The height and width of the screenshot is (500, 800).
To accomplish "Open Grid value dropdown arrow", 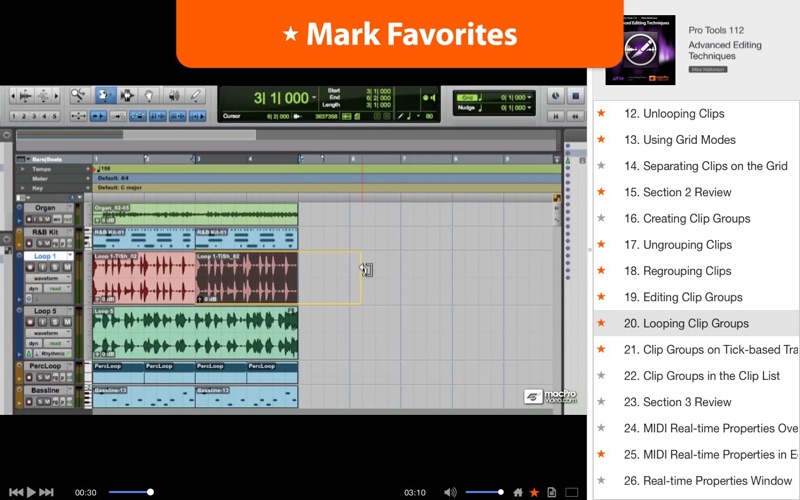I will click(529, 97).
